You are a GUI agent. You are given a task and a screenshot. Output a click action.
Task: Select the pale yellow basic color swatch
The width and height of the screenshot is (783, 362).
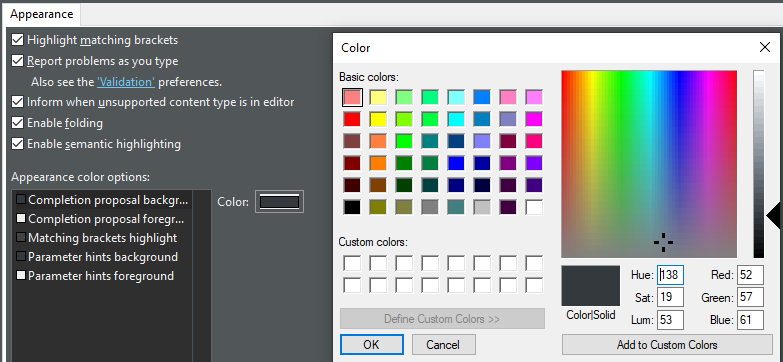coord(378,97)
